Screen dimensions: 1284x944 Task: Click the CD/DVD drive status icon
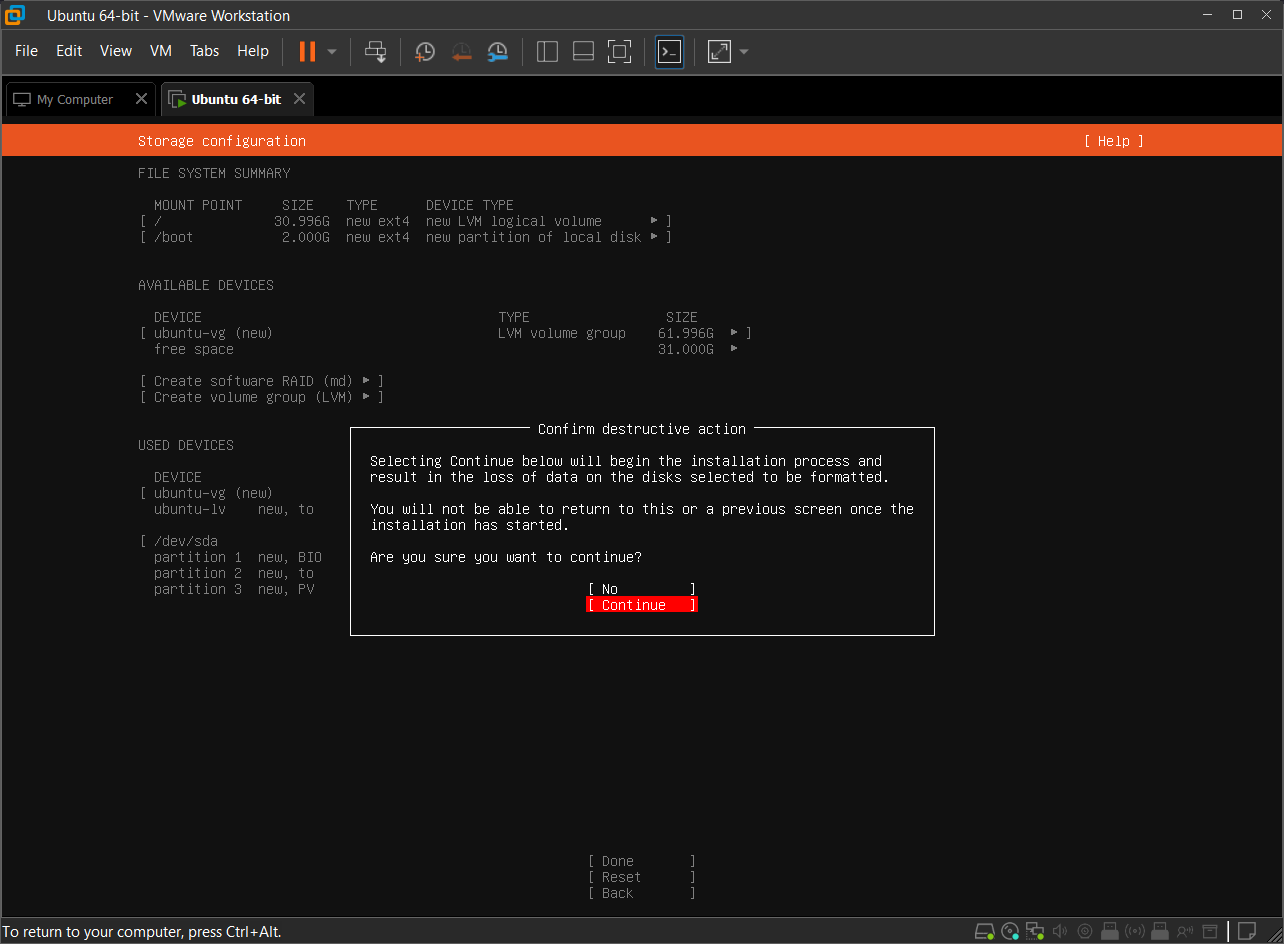pos(1010,931)
